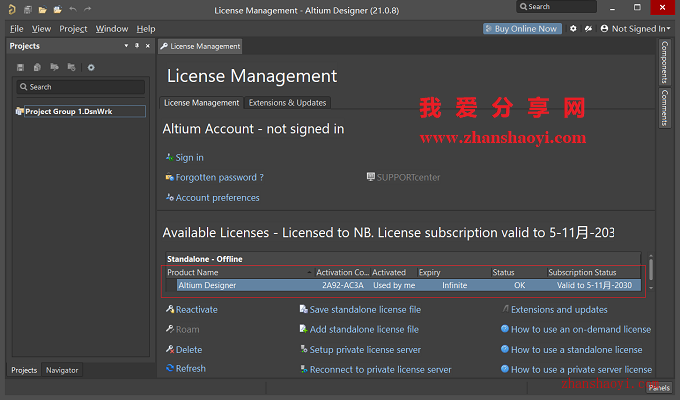Click Forgotten password link
The width and height of the screenshot is (680, 400).
tap(219, 177)
